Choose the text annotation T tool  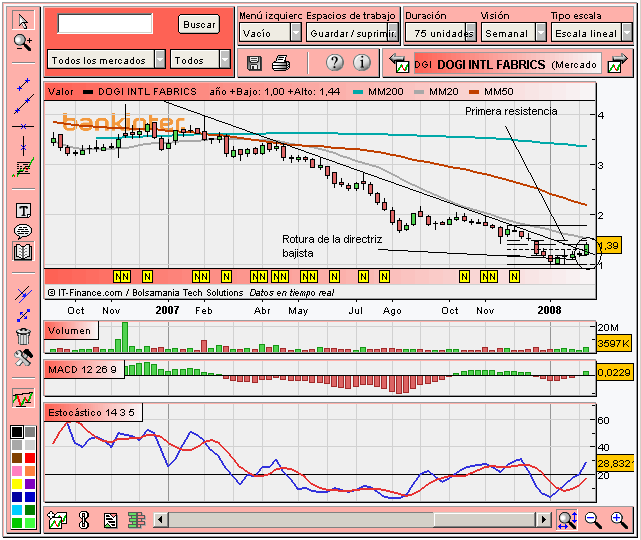point(23,211)
